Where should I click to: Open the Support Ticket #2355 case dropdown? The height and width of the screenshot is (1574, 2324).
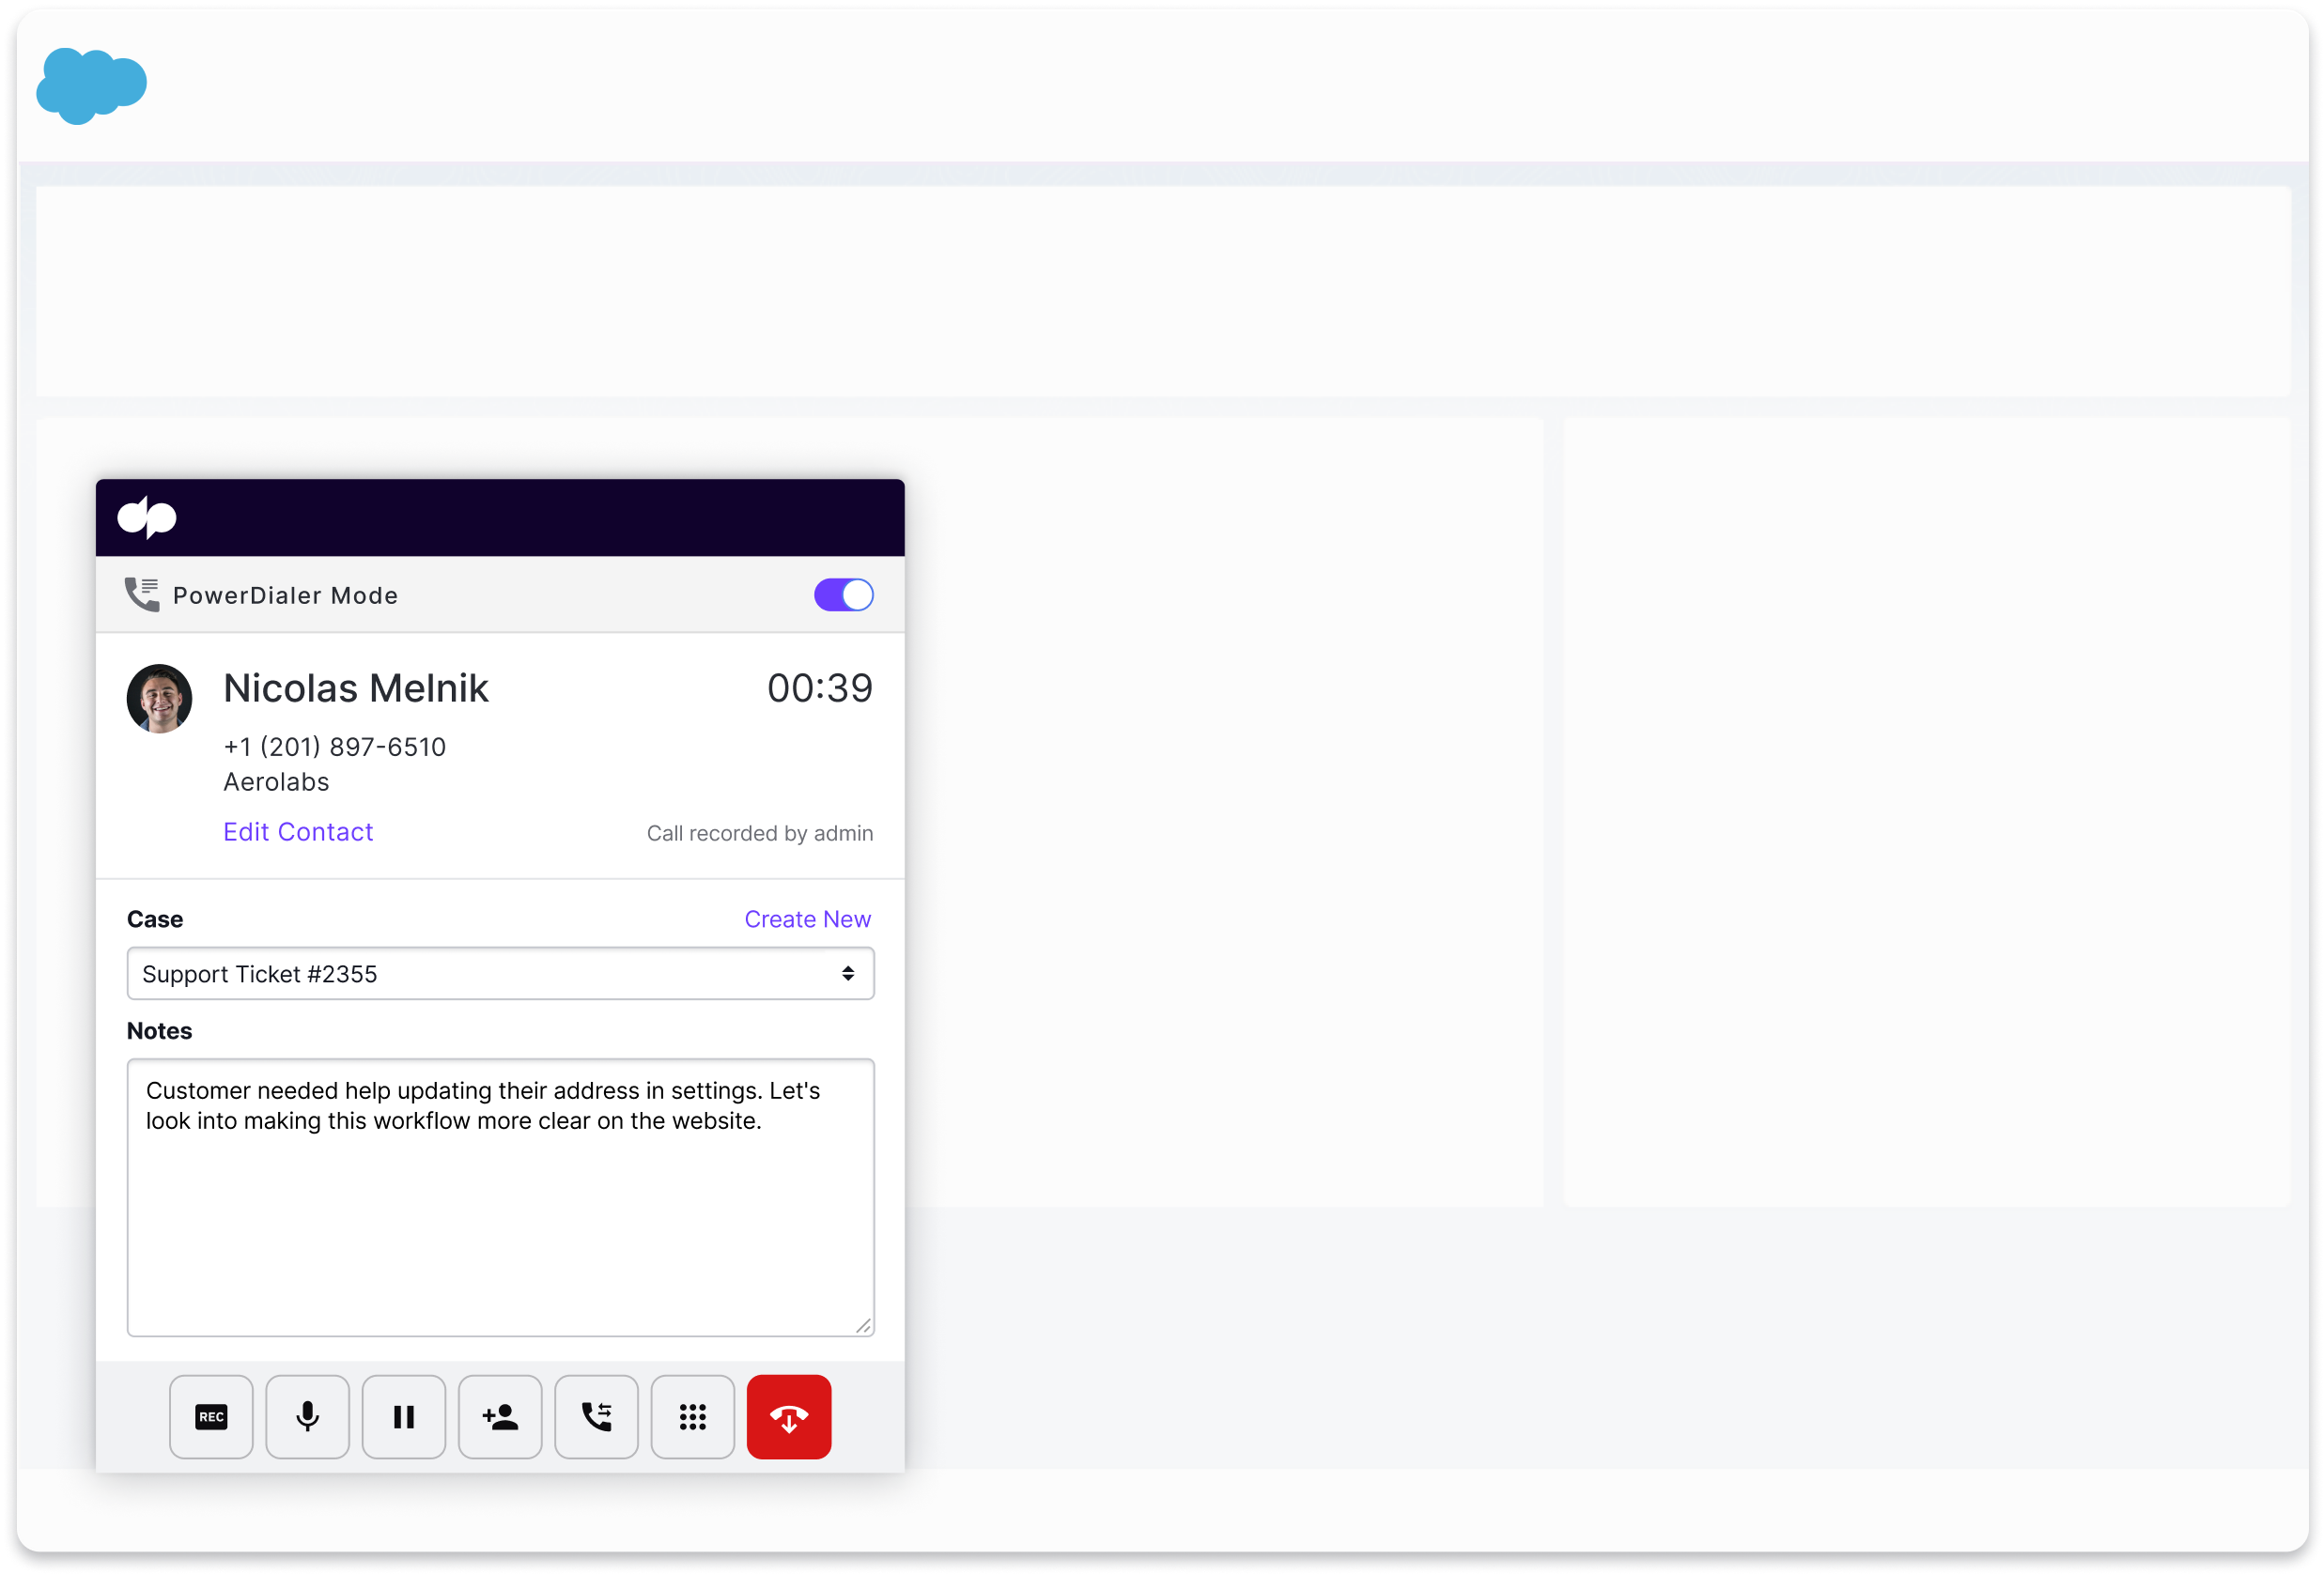pyautogui.click(x=500, y=973)
